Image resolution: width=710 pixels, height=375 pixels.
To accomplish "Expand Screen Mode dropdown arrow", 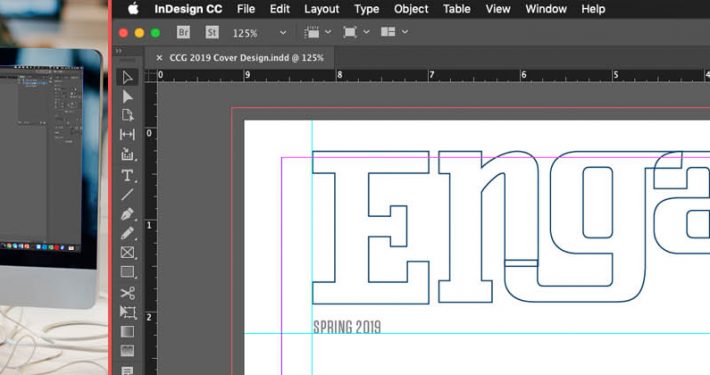I will [x=366, y=32].
